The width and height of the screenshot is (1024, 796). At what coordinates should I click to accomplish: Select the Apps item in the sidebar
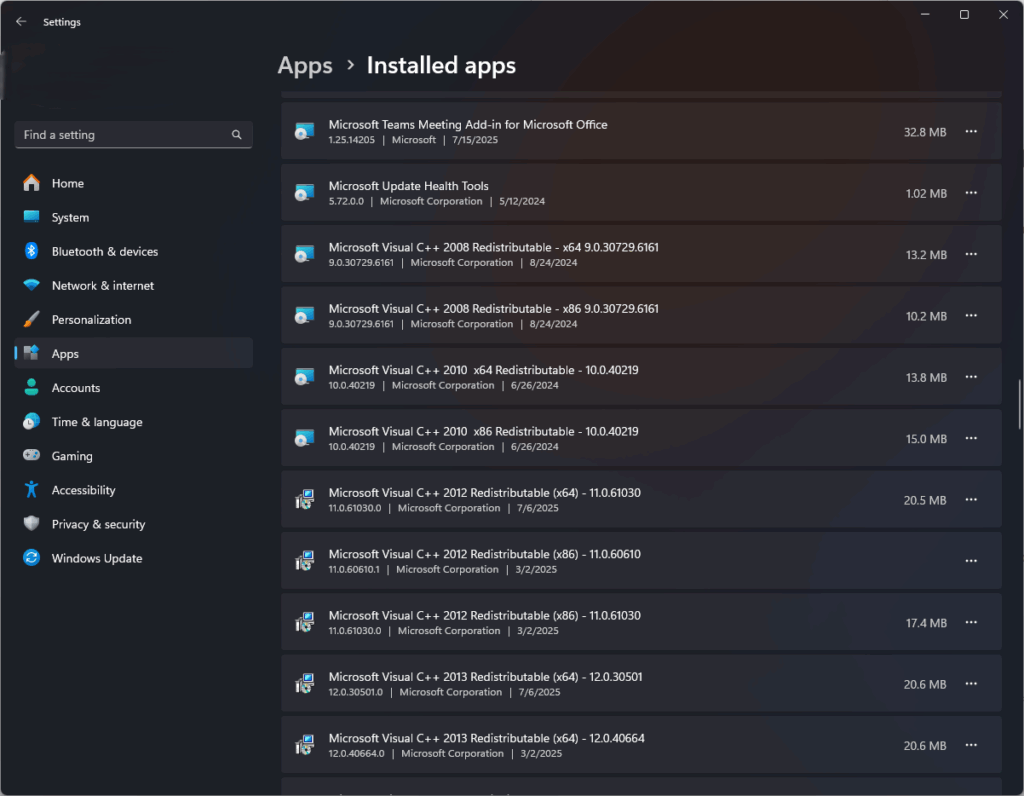[65, 353]
